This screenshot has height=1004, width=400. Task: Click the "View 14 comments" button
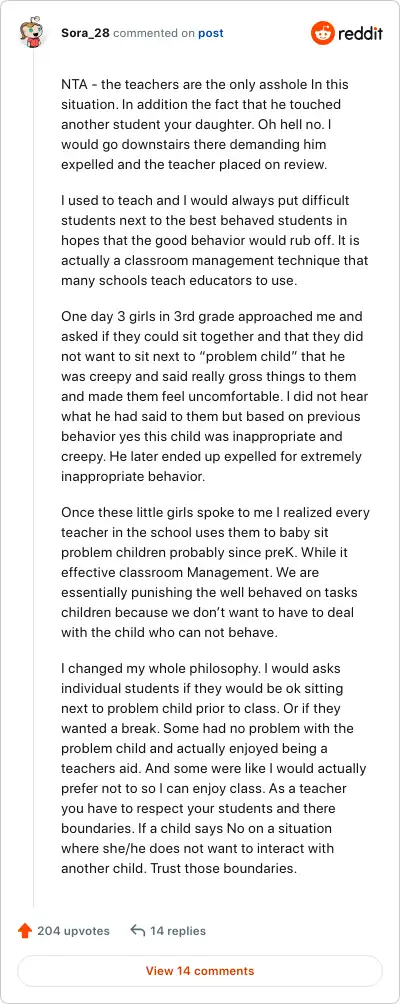coord(200,971)
